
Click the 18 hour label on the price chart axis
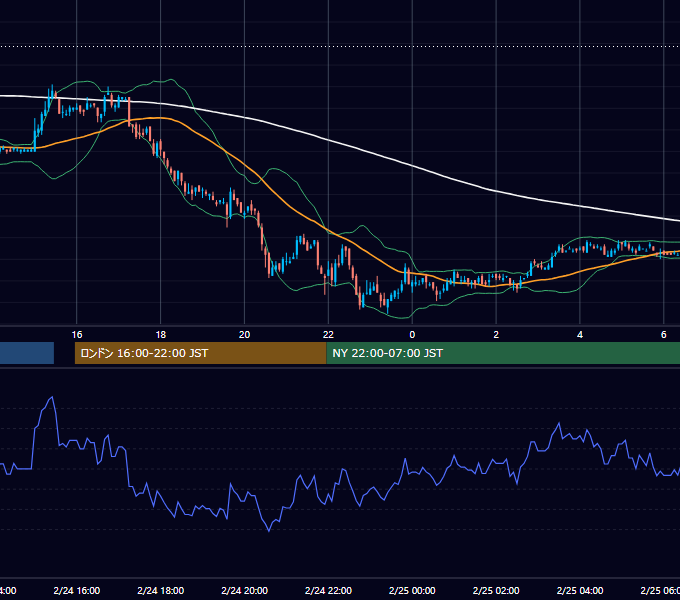point(160,335)
